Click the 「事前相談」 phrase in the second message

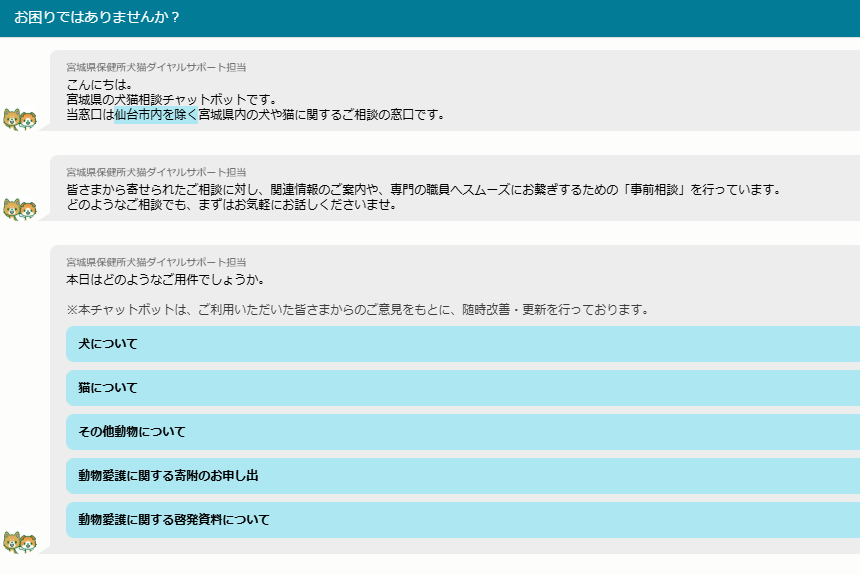coord(657,190)
